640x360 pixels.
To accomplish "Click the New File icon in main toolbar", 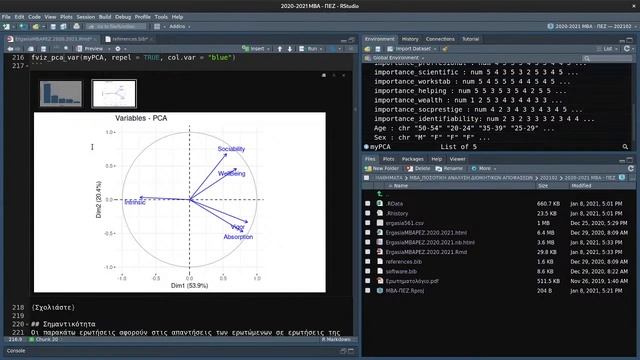I will point(6,27).
